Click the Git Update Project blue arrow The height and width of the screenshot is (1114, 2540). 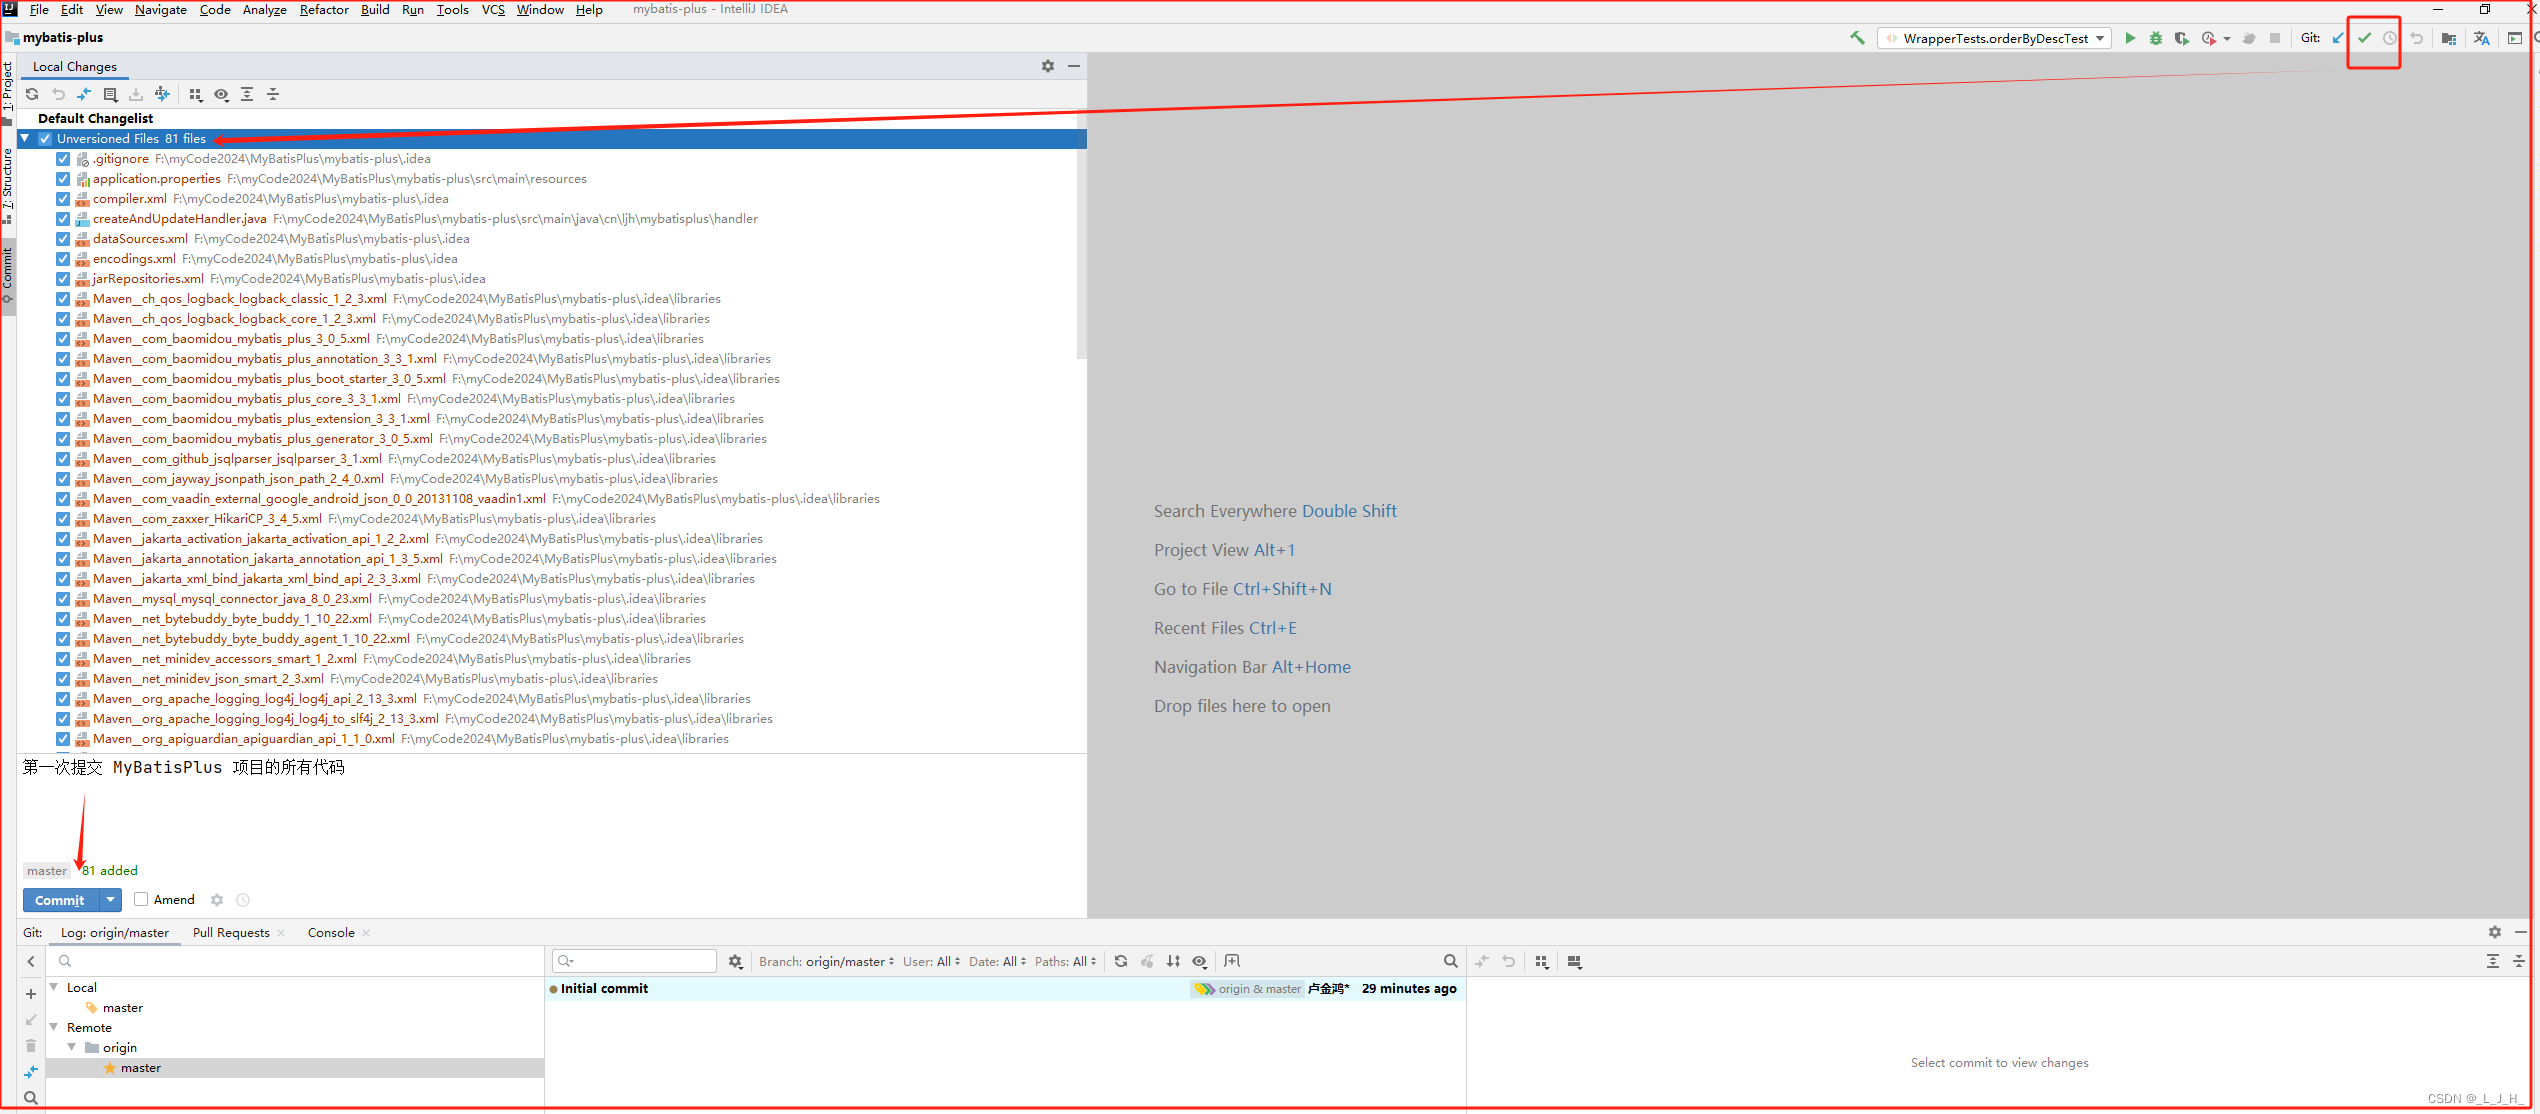click(x=2338, y=38)
